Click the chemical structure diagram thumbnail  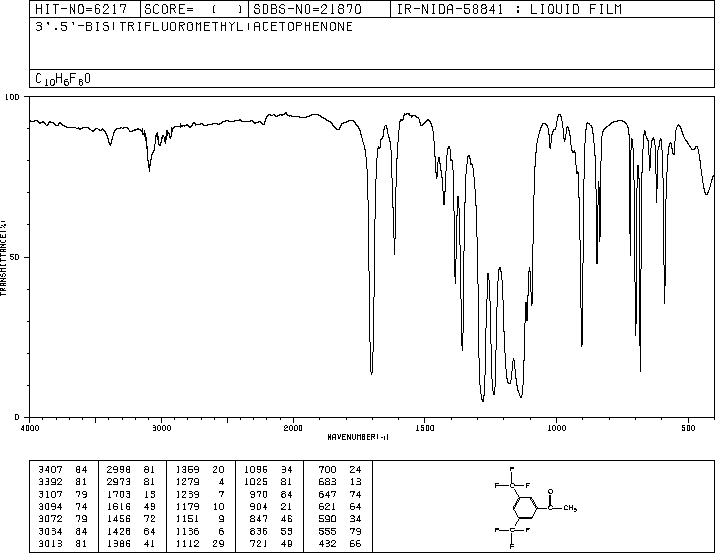536,507
